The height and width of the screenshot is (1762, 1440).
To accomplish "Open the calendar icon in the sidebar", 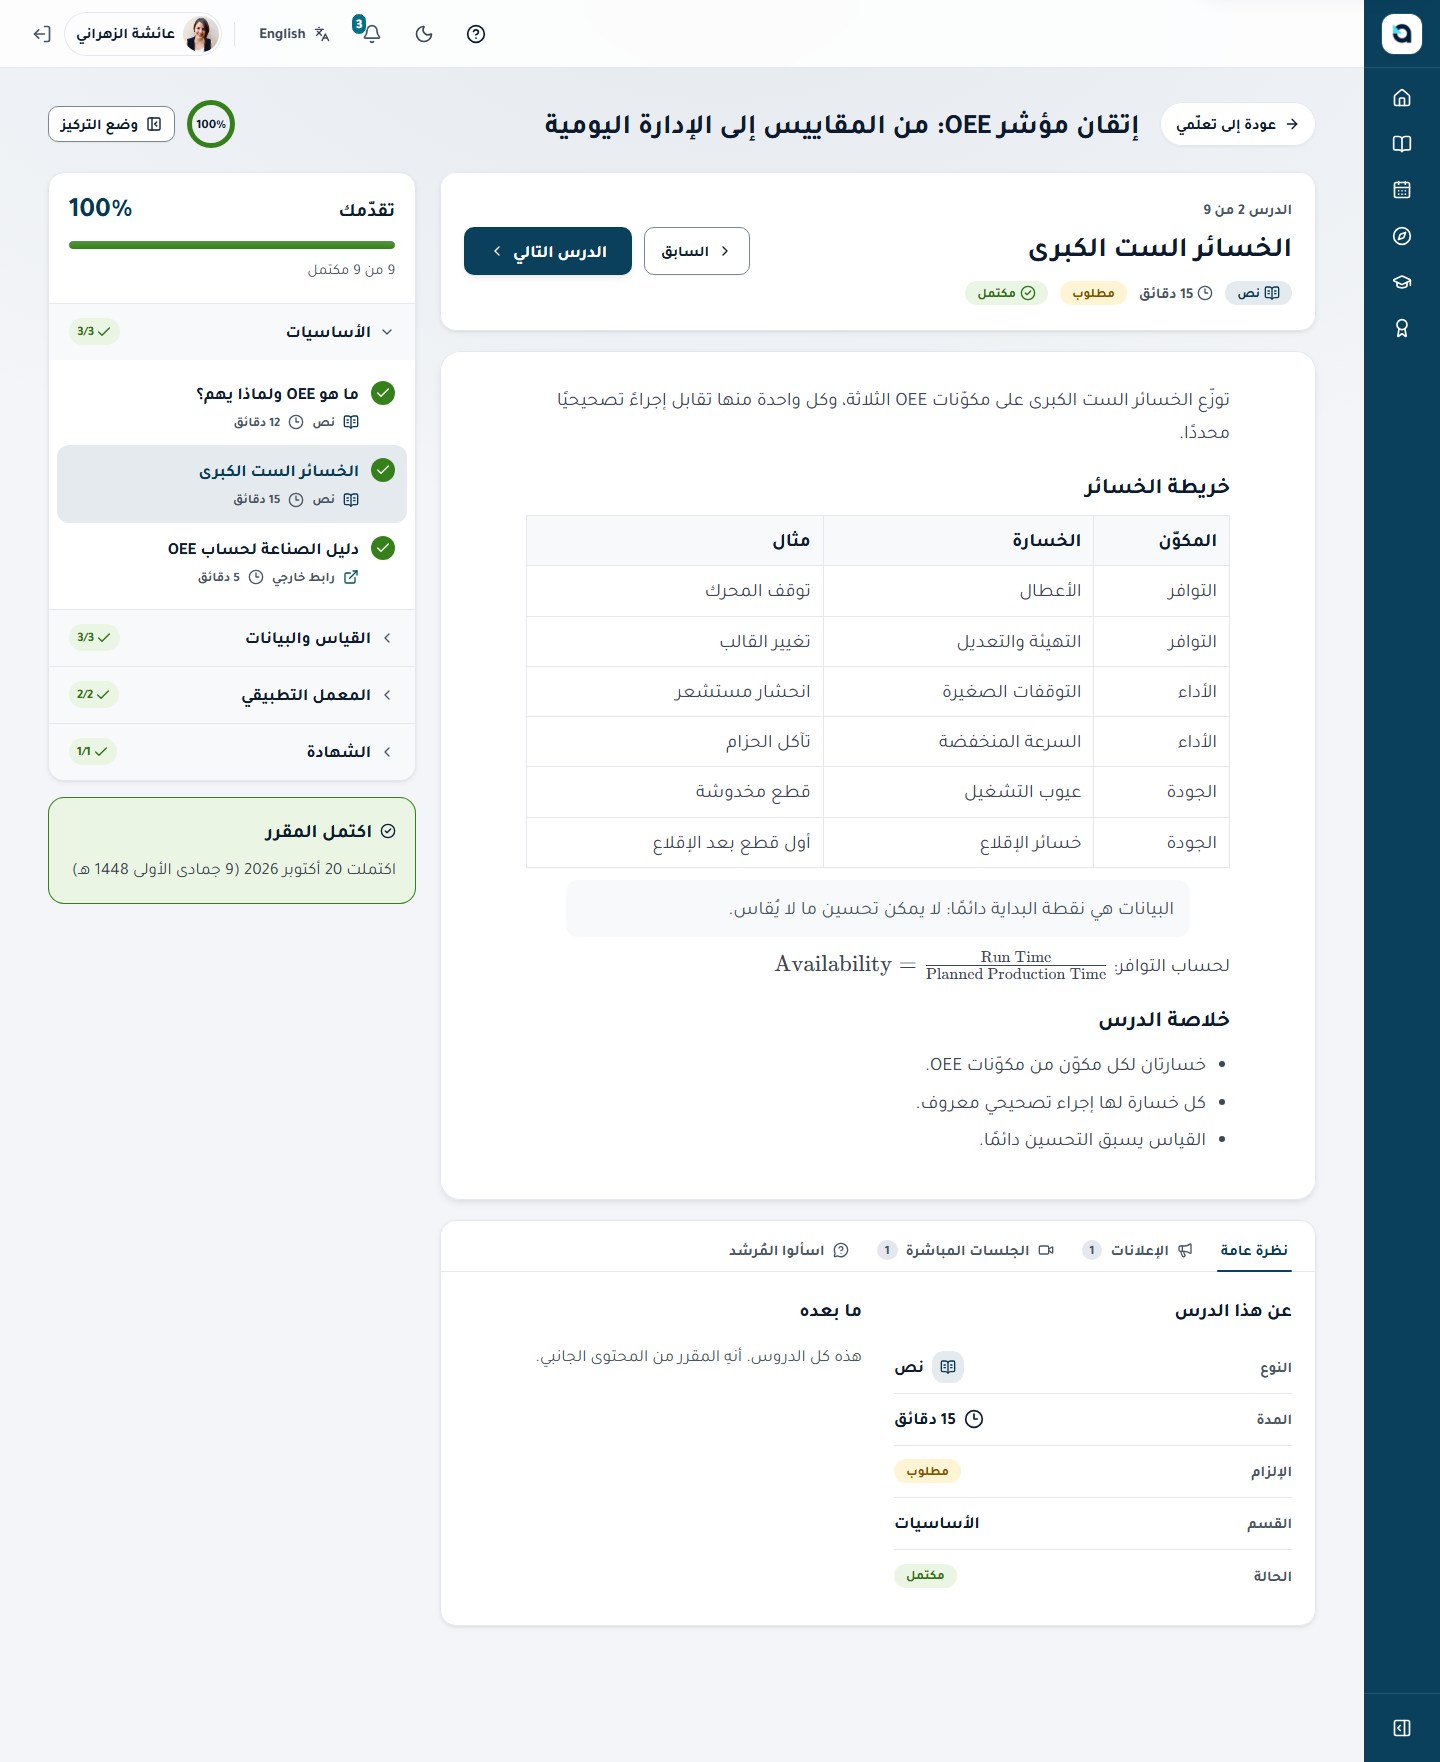I will (x=1402, y=190).
